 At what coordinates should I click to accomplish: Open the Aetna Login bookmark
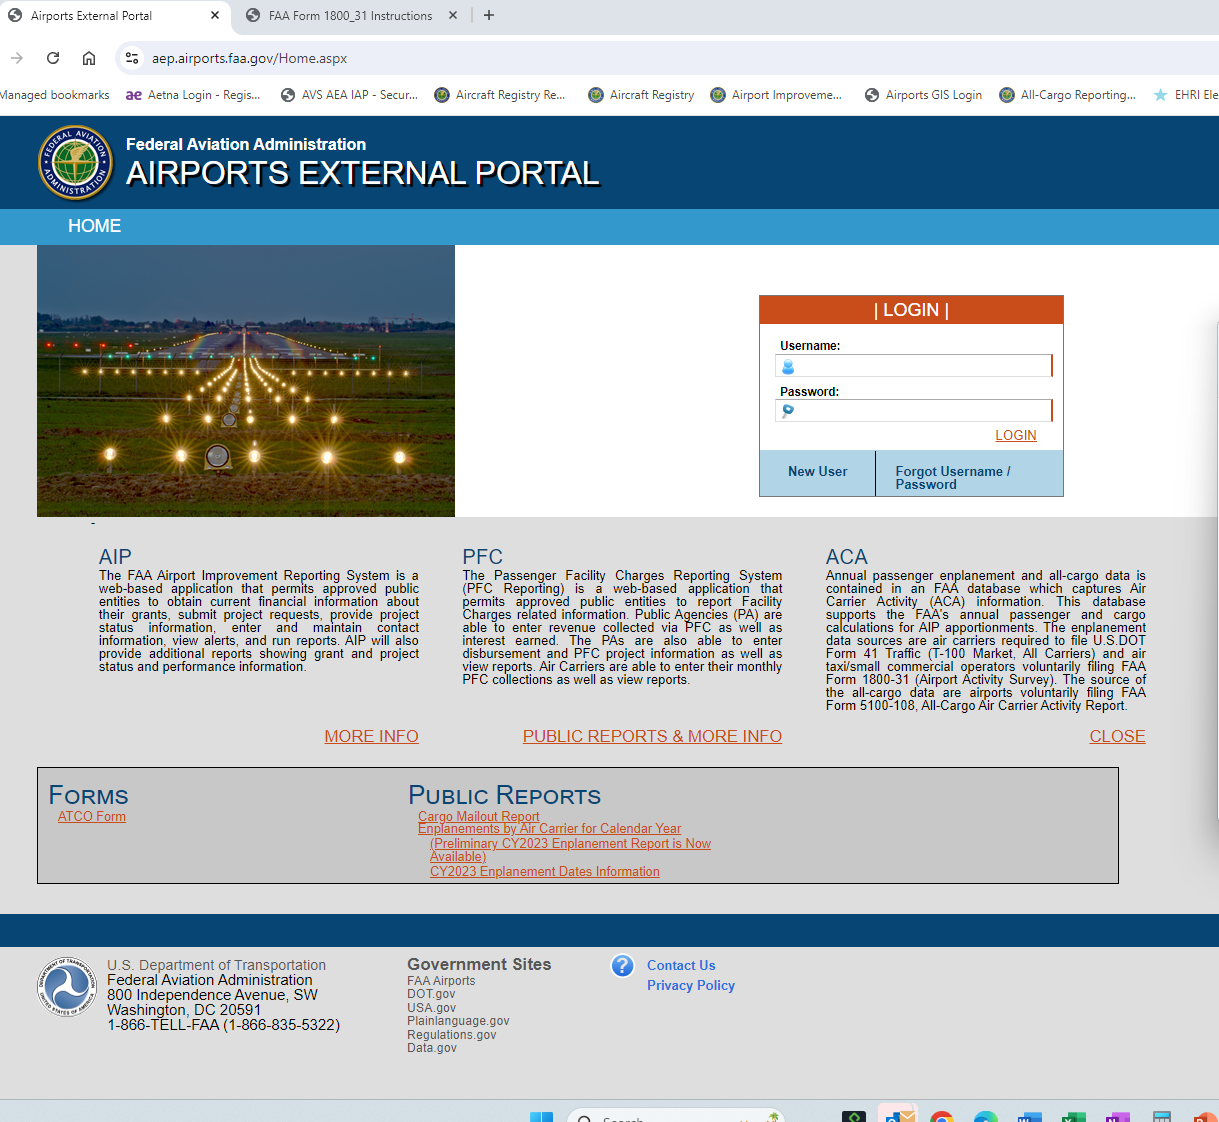pos(193,95)
